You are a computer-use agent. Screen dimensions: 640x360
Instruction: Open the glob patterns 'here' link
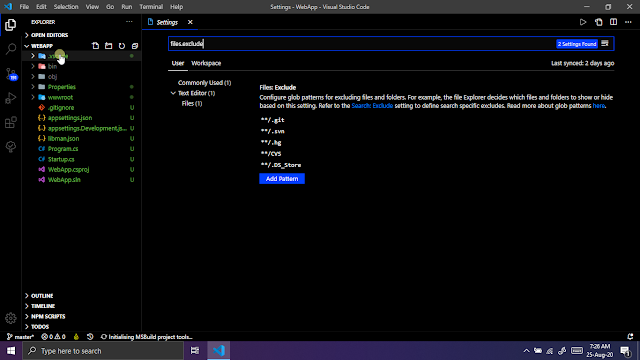pos(598,106)
